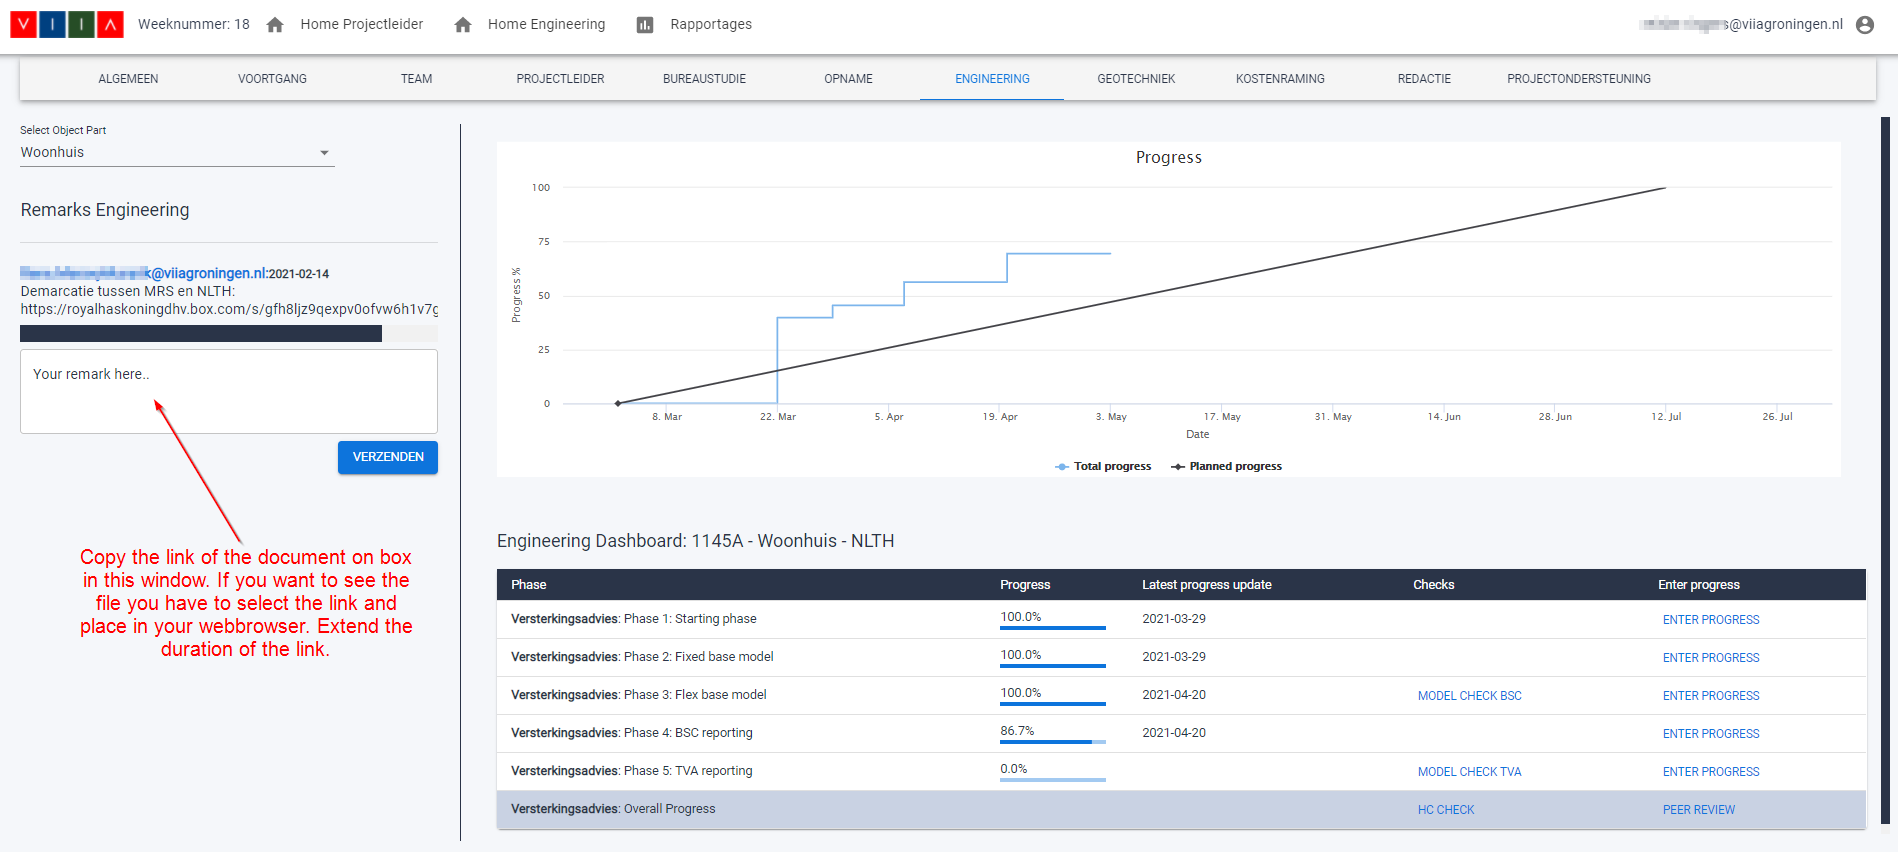The image size is (1898, 852).
Task: Click 2021-04-20 date in Phase 3 row
Action: pyautogui.click(x=1174, y=695)
